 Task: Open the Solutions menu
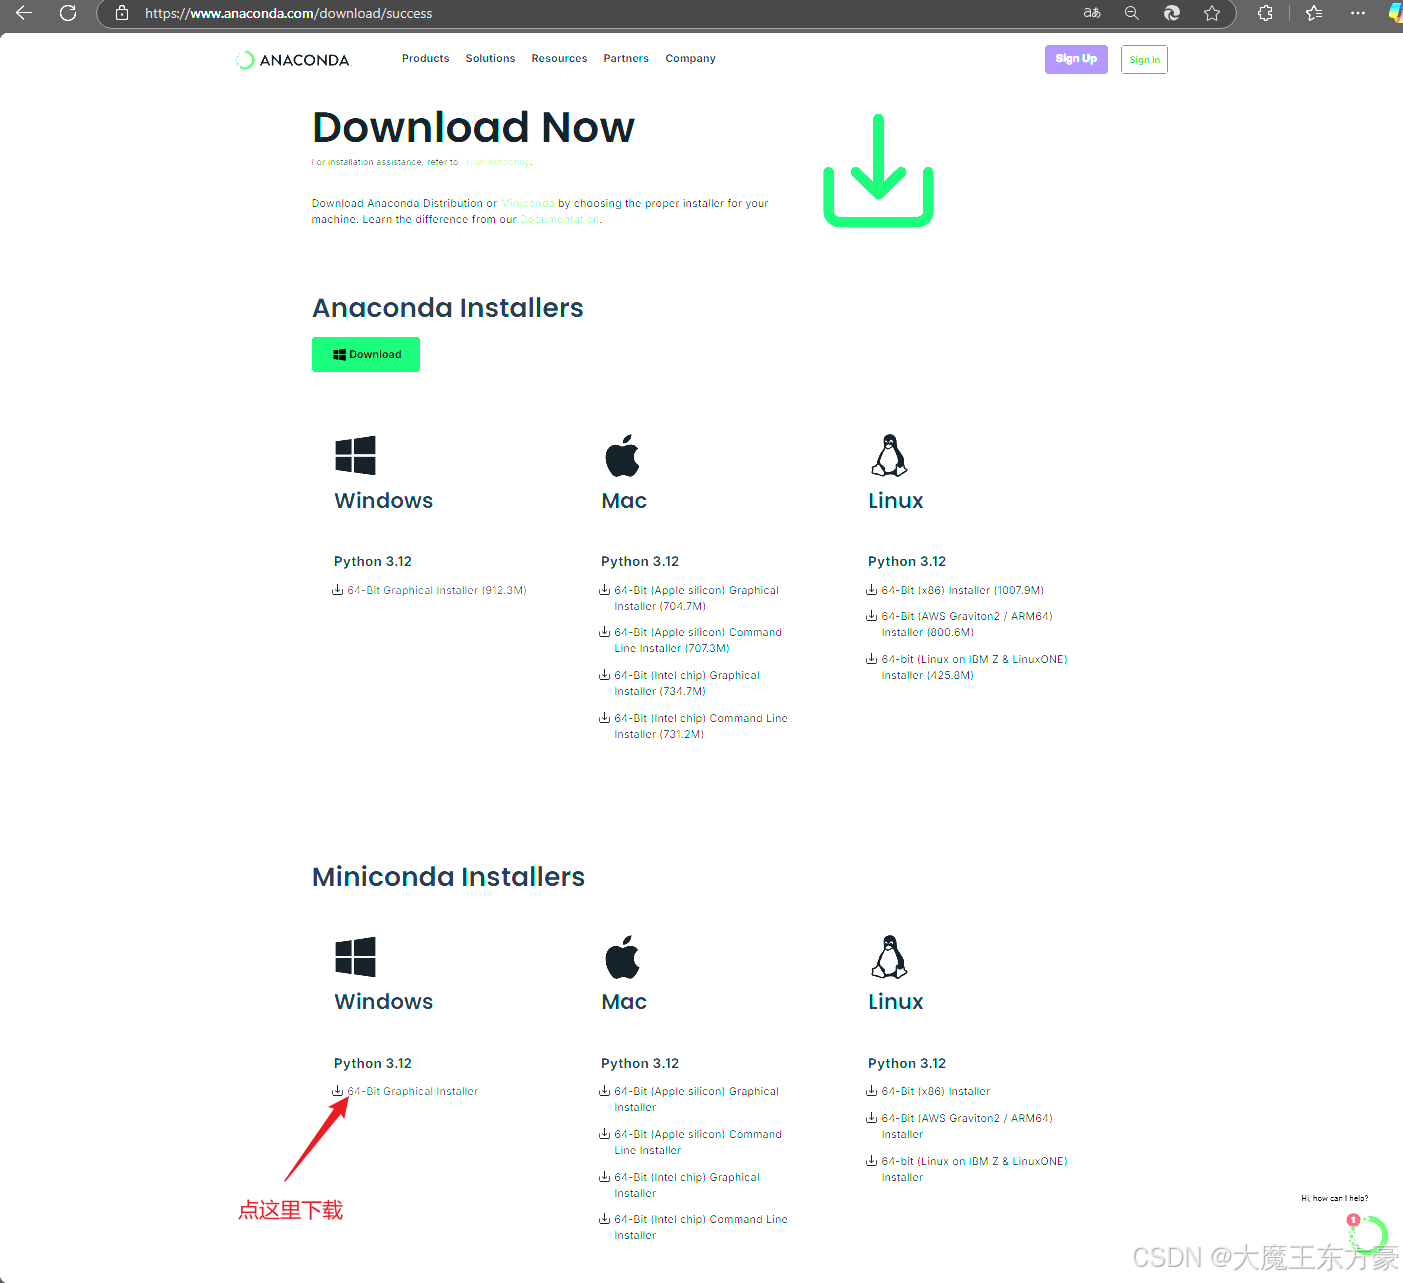click(x=490, y=59)
